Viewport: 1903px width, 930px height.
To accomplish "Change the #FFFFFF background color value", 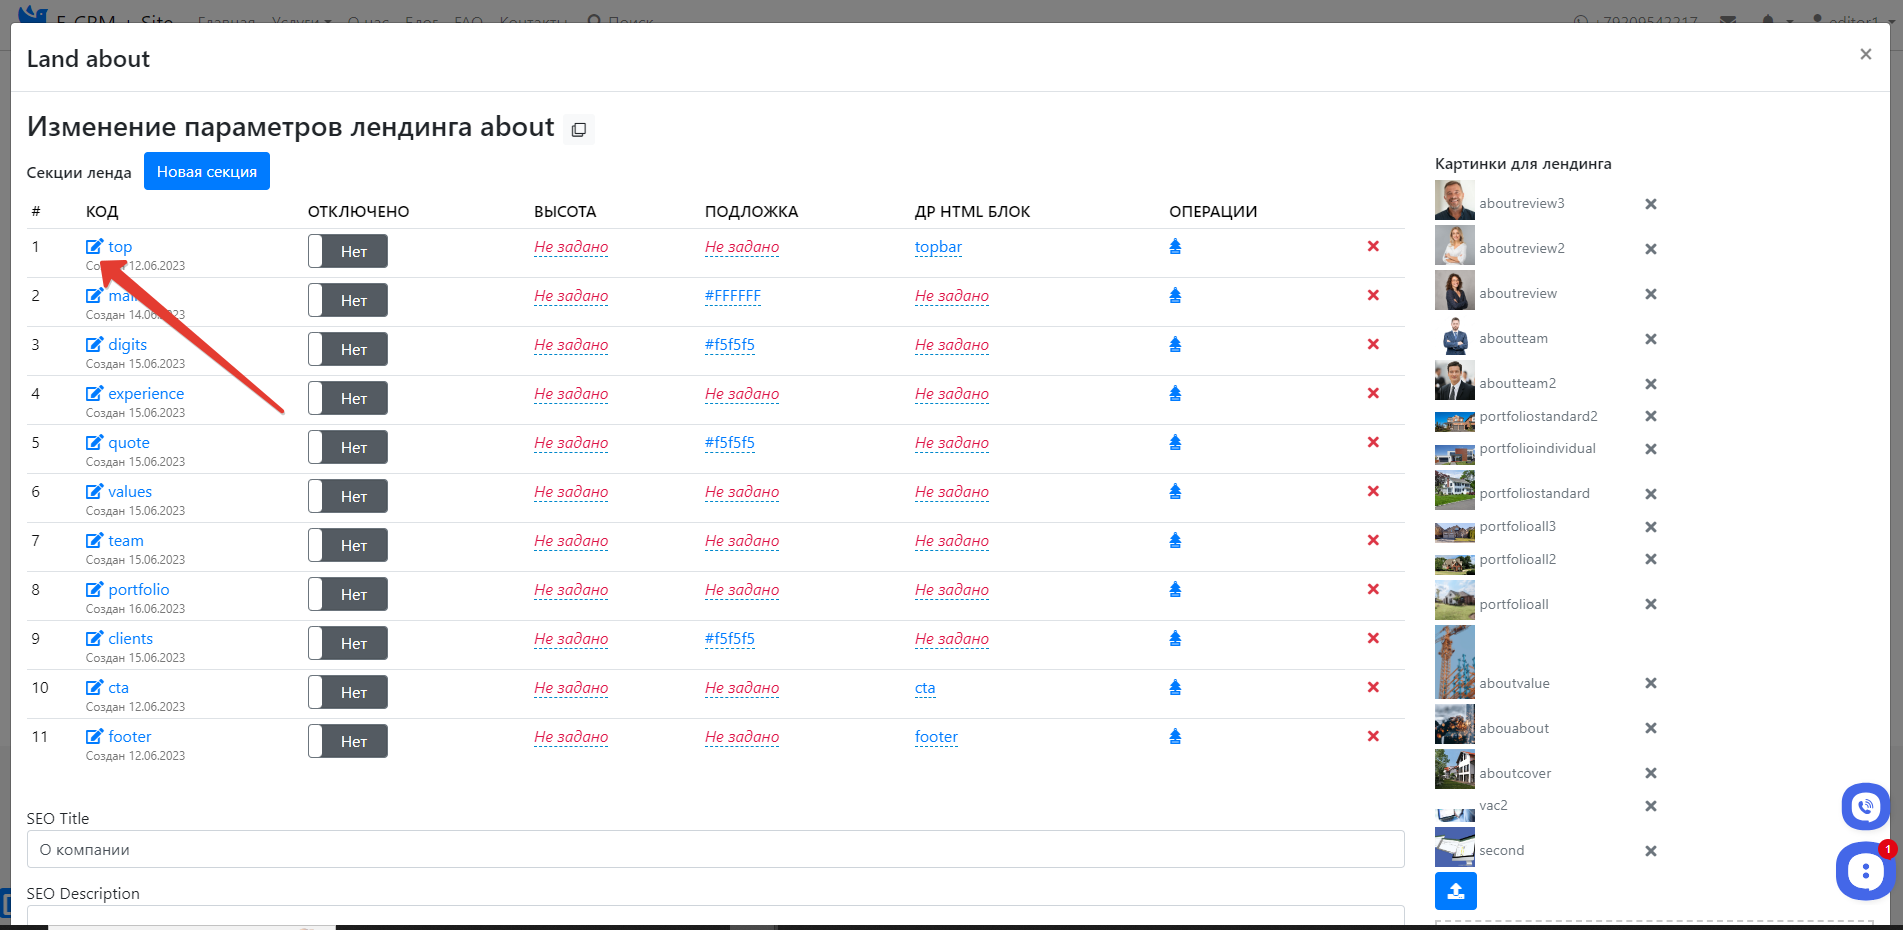I will [732, 296].
